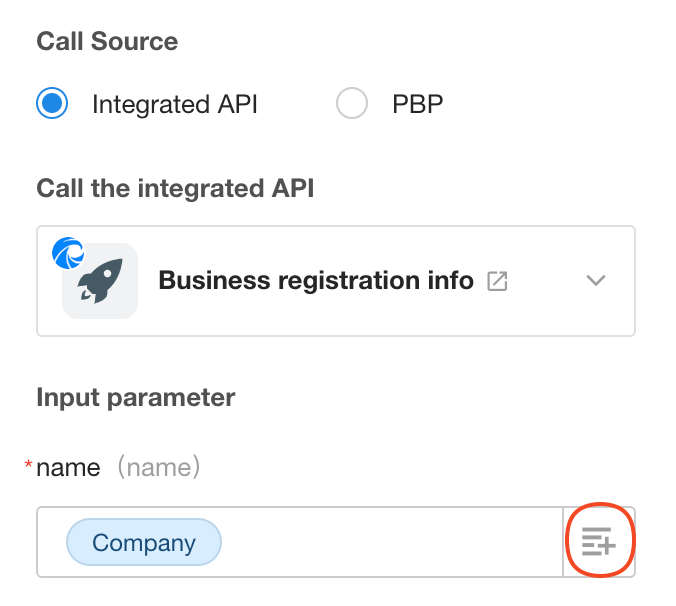
Task: Click the rocket API icon
Action: coord(100,281)
